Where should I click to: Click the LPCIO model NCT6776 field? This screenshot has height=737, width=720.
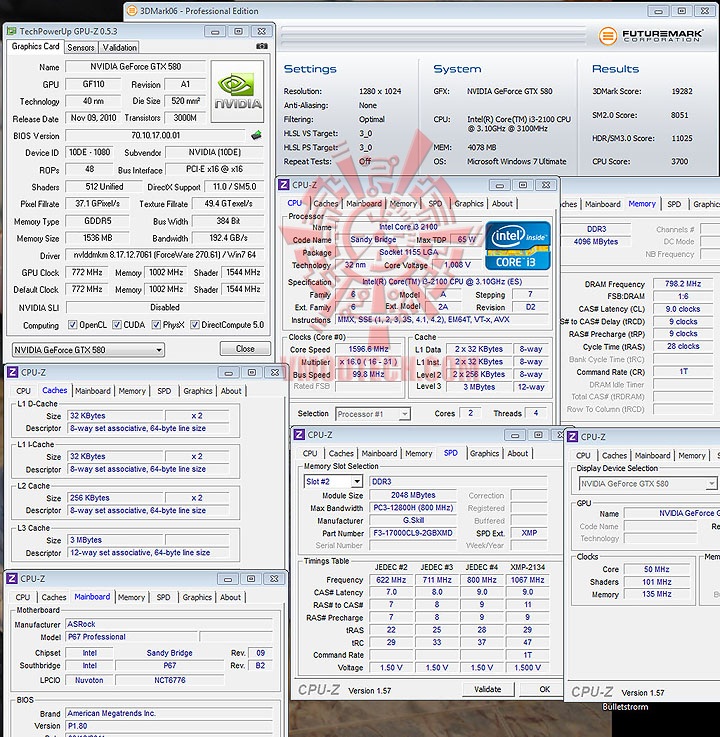[x=170, y=680]
